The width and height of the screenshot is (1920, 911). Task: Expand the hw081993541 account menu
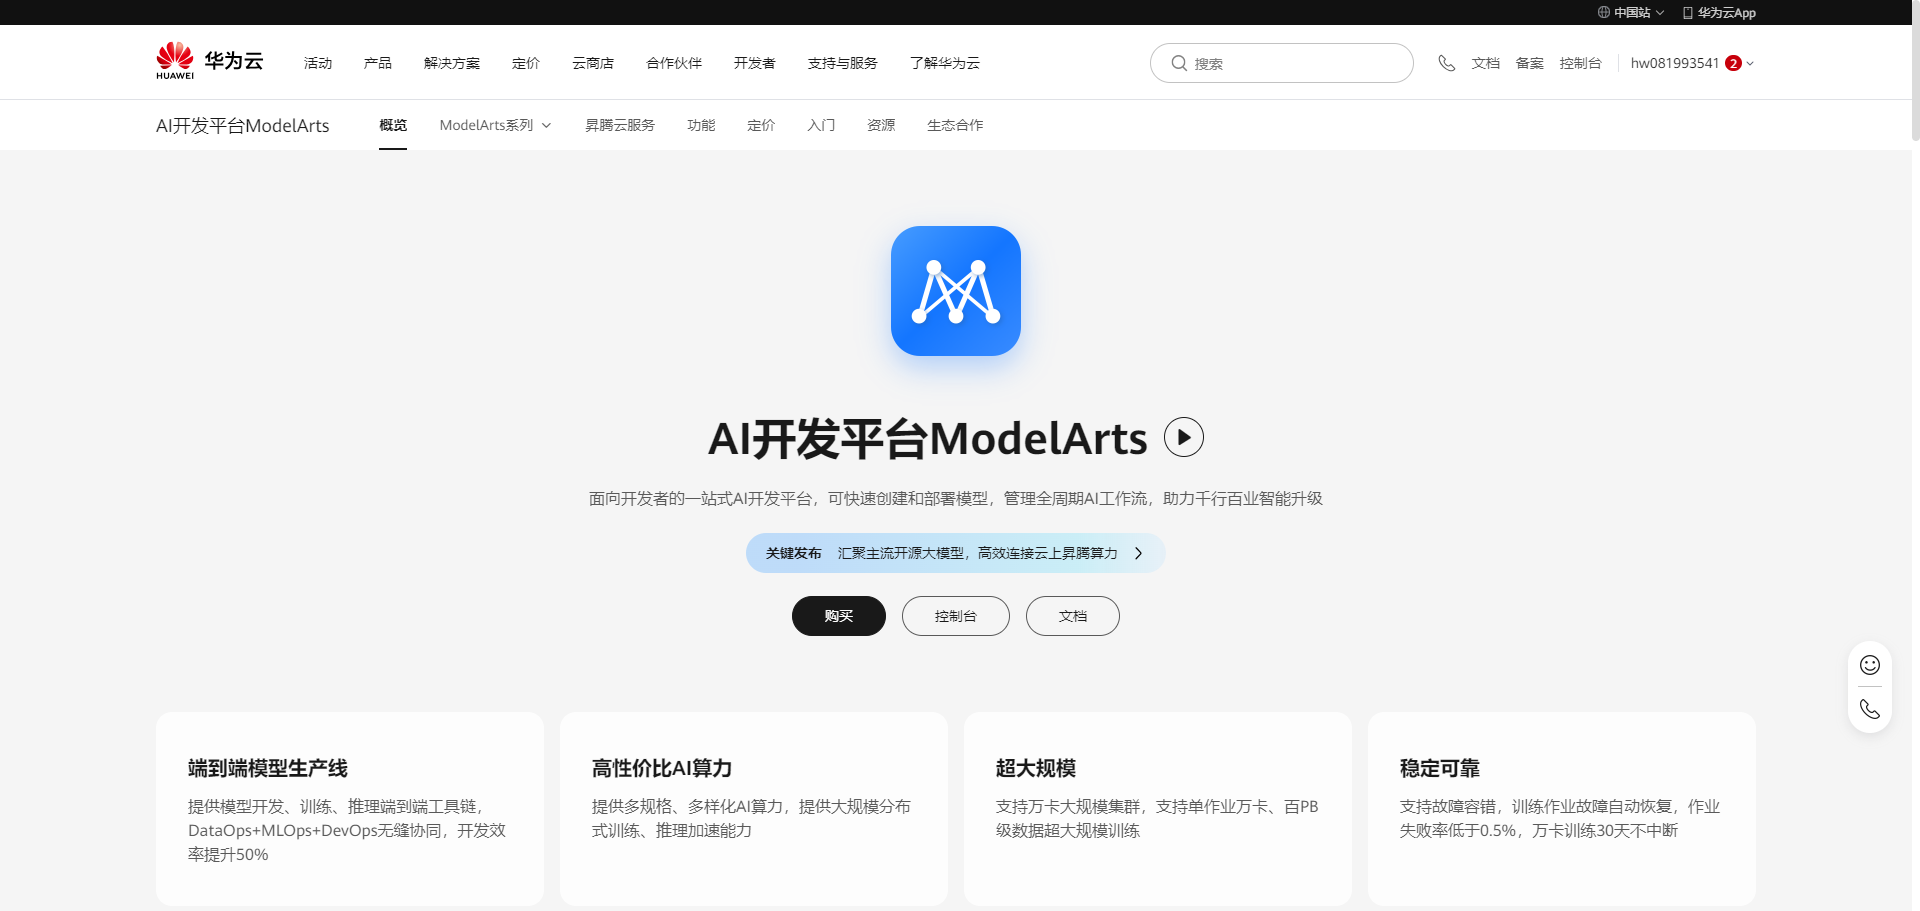click(1750, 63)
